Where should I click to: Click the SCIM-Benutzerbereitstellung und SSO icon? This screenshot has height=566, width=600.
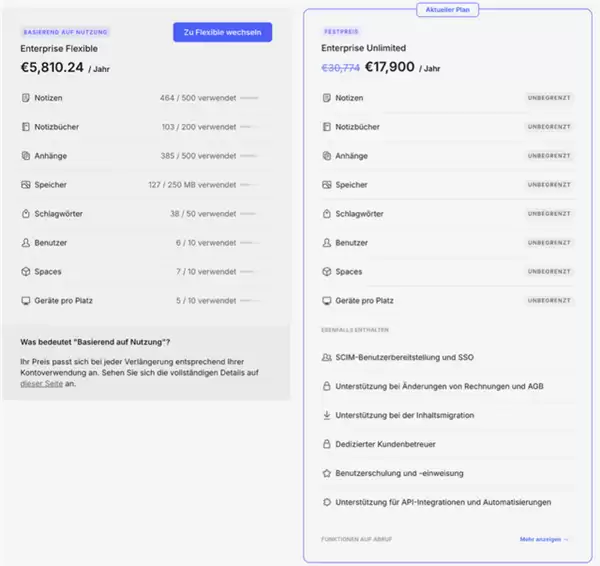pyautogui.click(x=327, y=357)
